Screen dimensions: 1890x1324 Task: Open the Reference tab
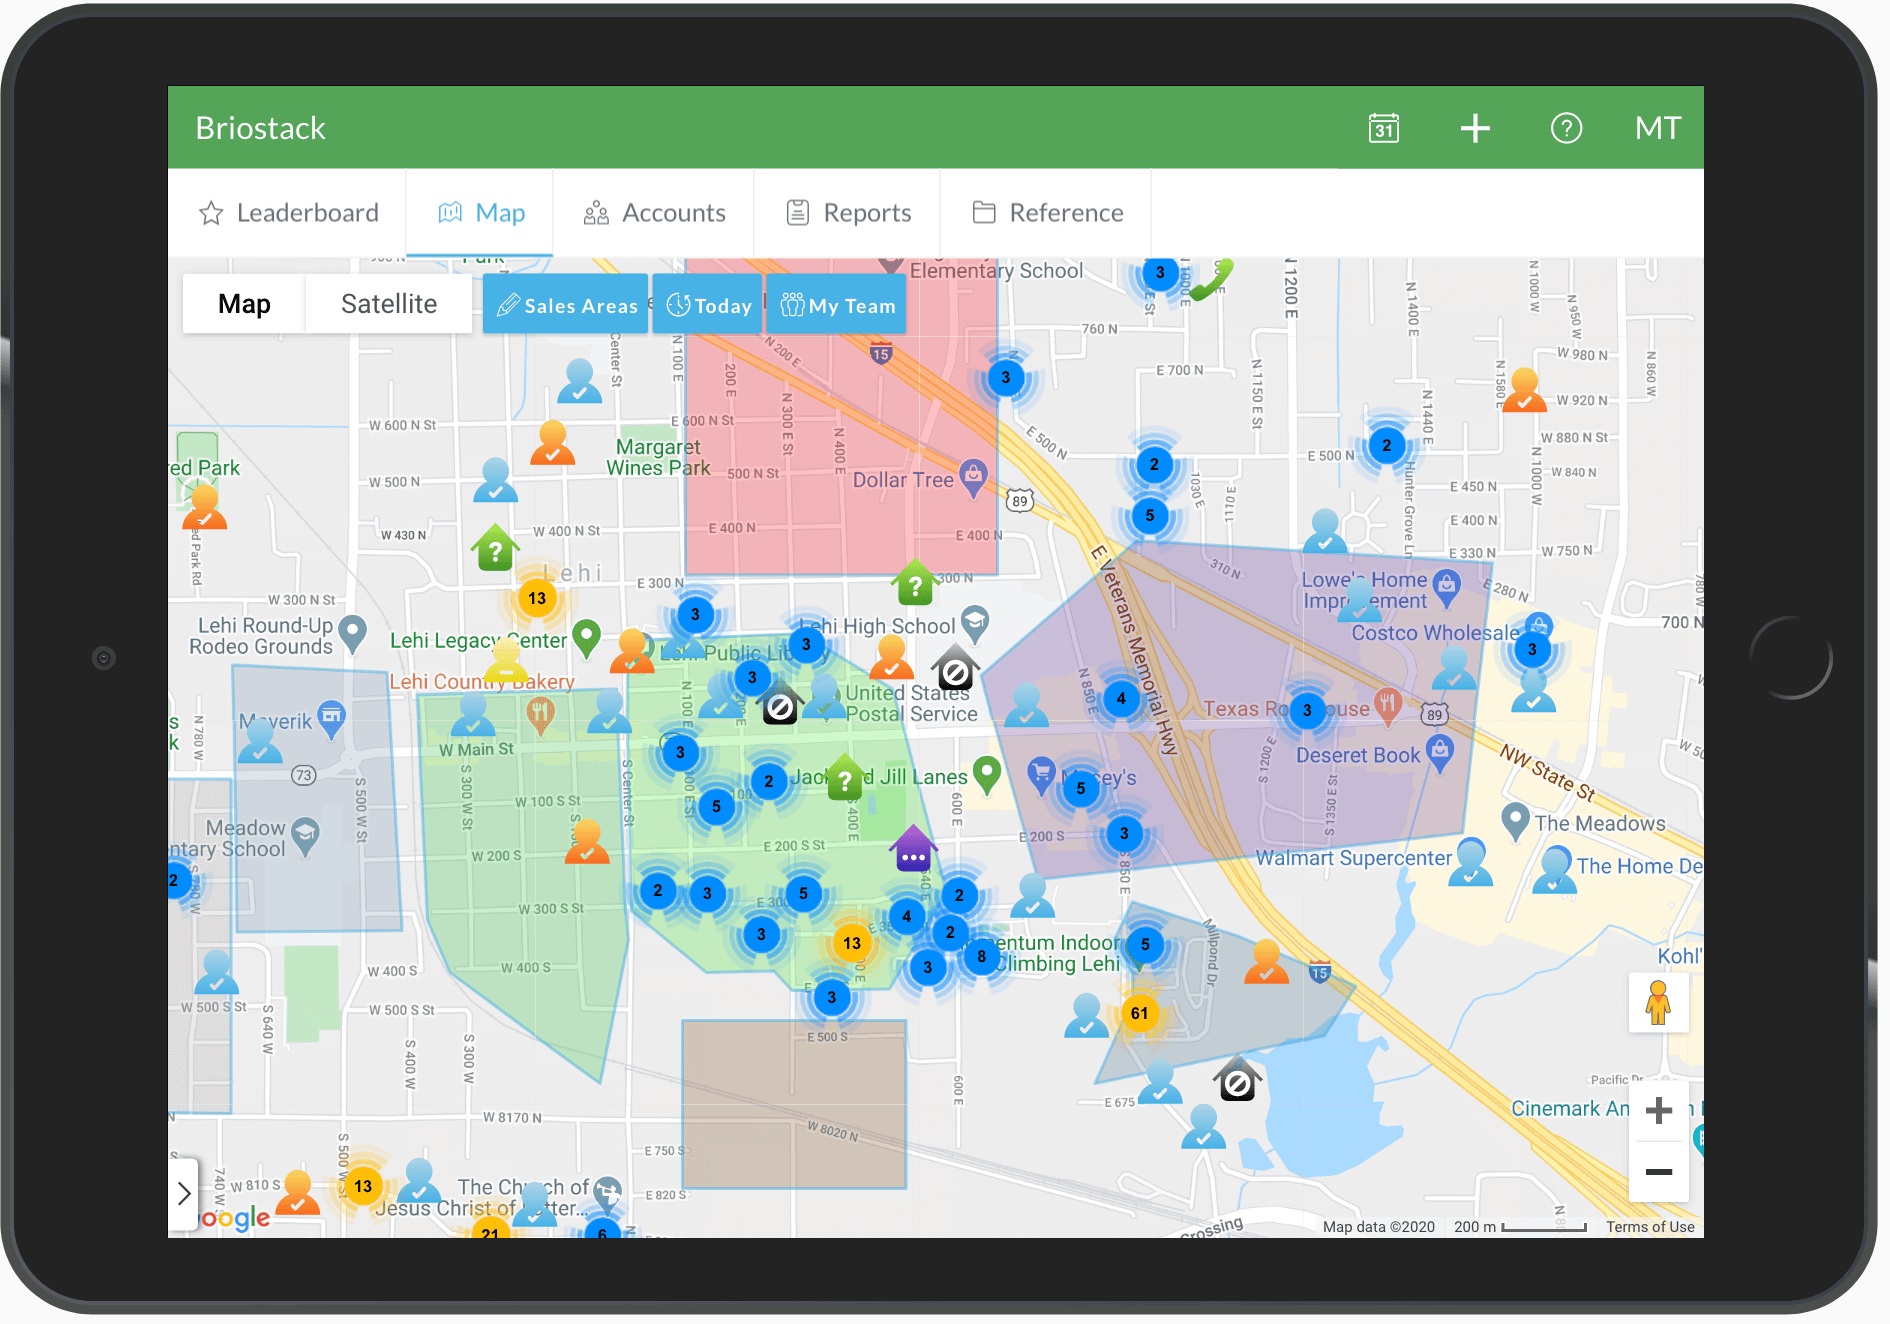(x=1047, y=213)
